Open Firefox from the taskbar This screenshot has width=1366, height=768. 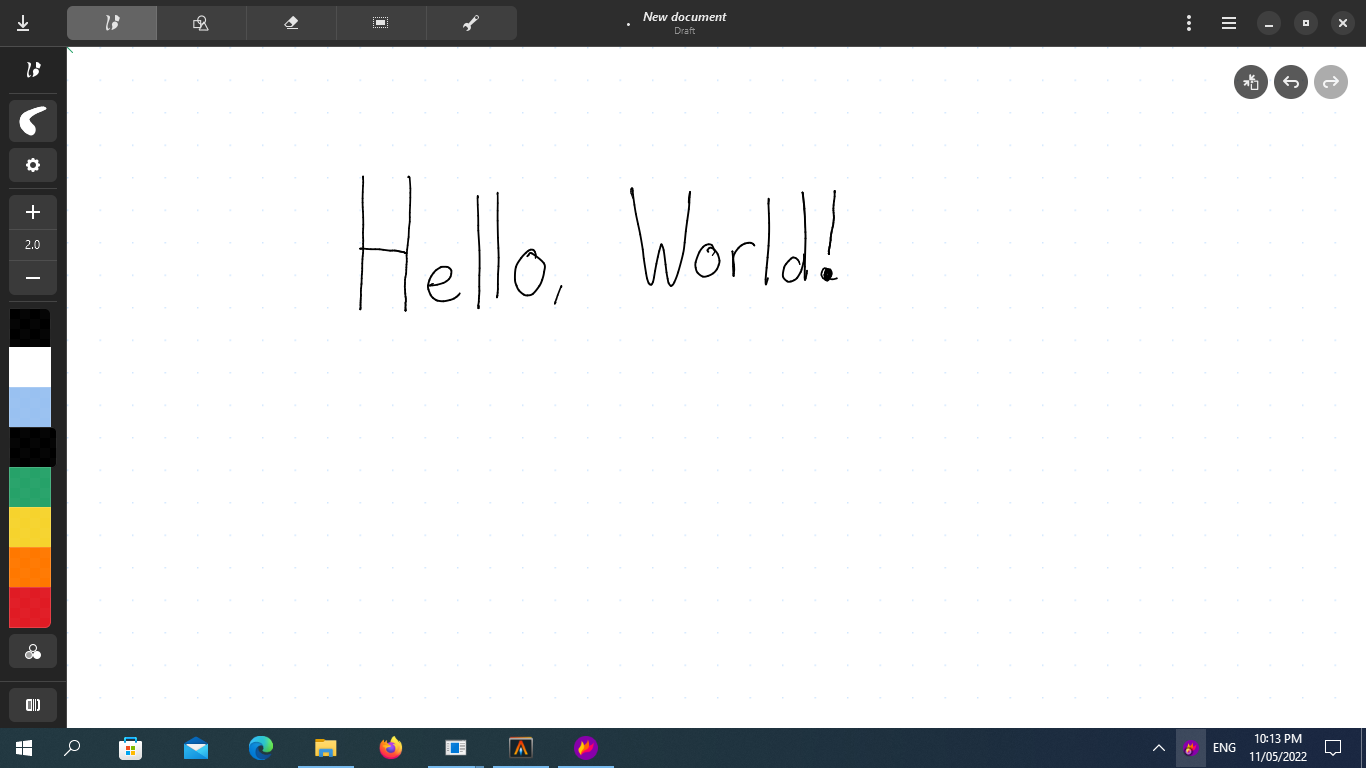391,748
